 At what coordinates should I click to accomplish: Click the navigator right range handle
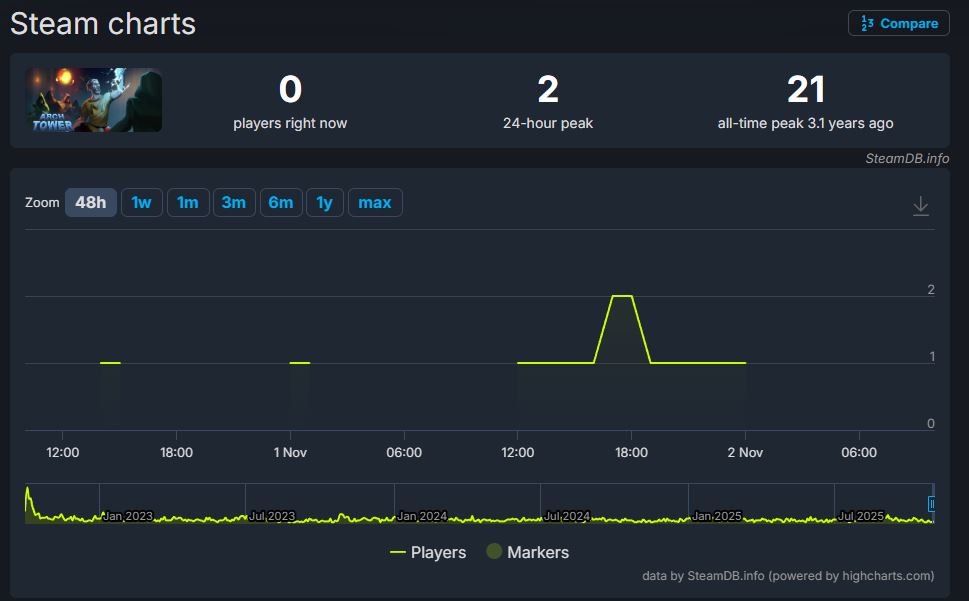pyautogui.click(x=931, y=504)
